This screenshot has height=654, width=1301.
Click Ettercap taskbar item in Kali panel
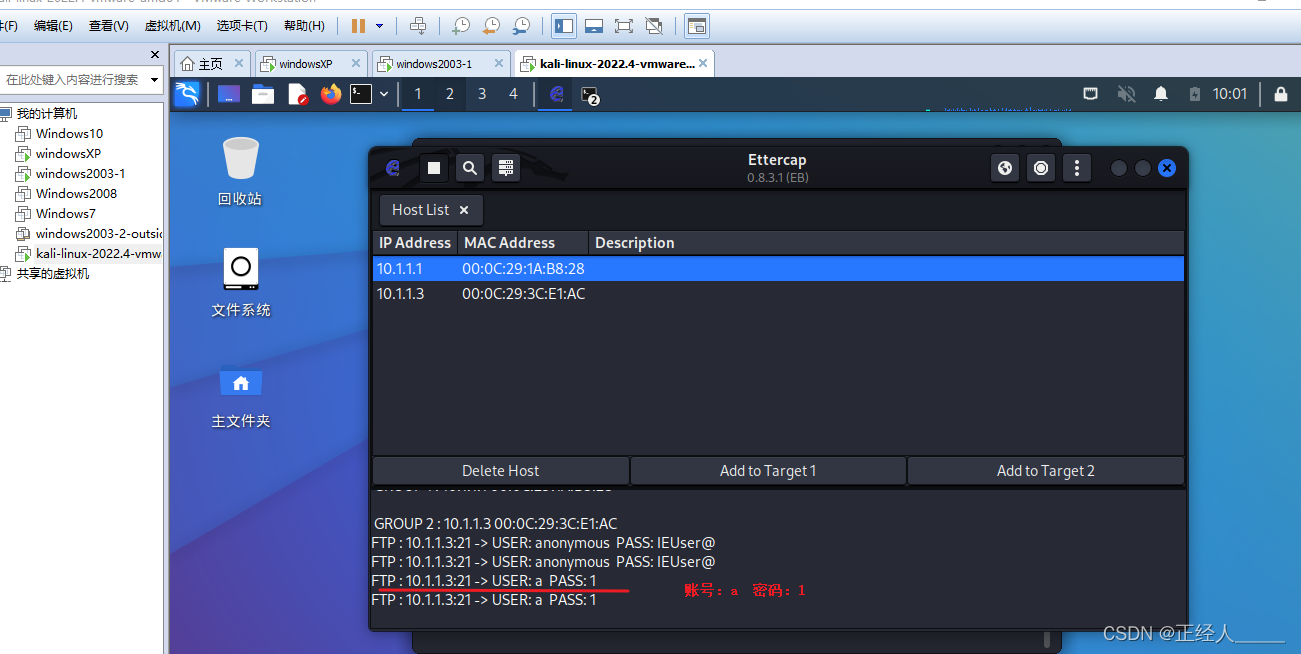coord(557,94)
